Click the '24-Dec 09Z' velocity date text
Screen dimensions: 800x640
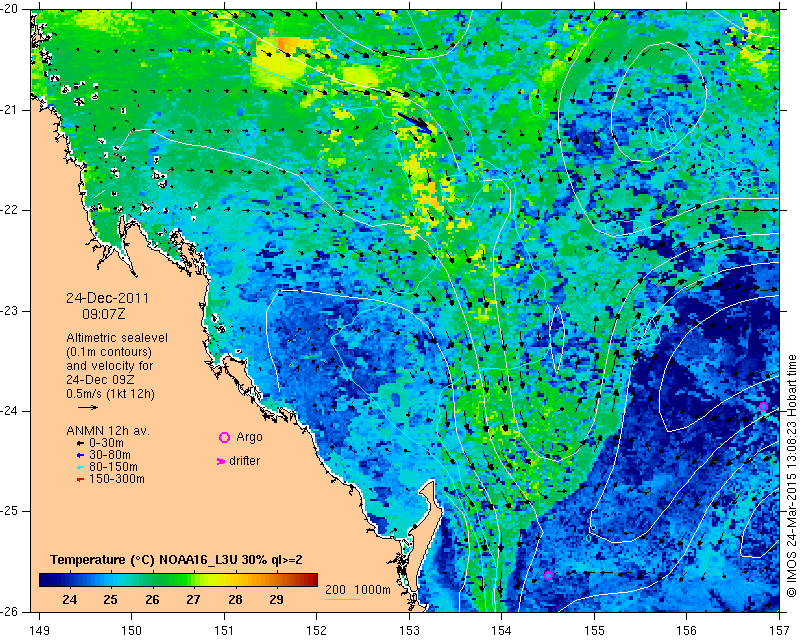tap(100, 380)
